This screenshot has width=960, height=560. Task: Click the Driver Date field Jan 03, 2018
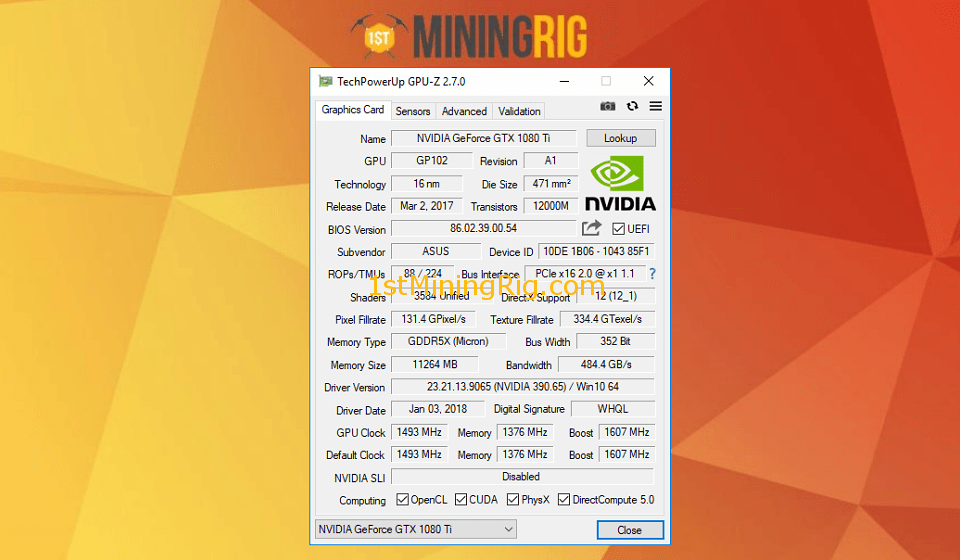[438, 409]
